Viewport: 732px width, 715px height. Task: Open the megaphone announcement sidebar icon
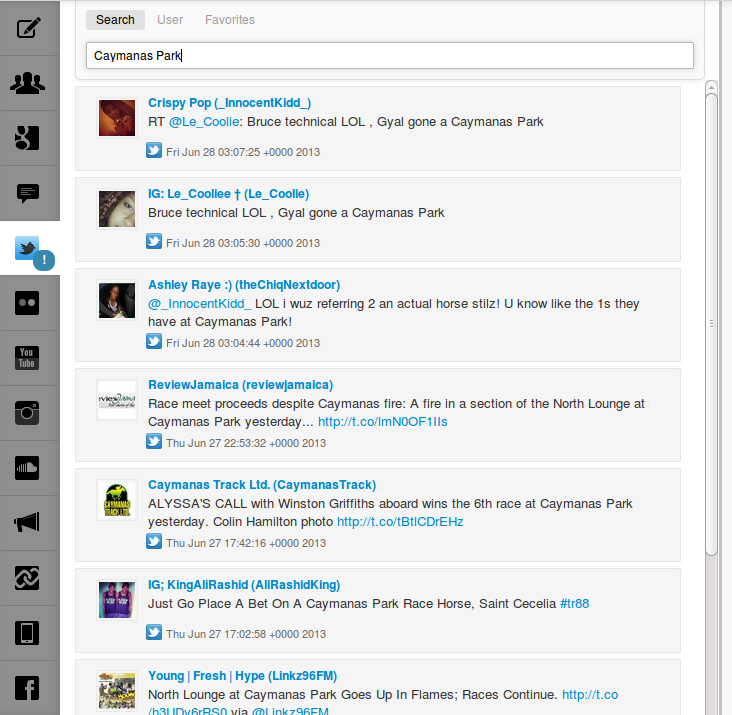[27, 522]
